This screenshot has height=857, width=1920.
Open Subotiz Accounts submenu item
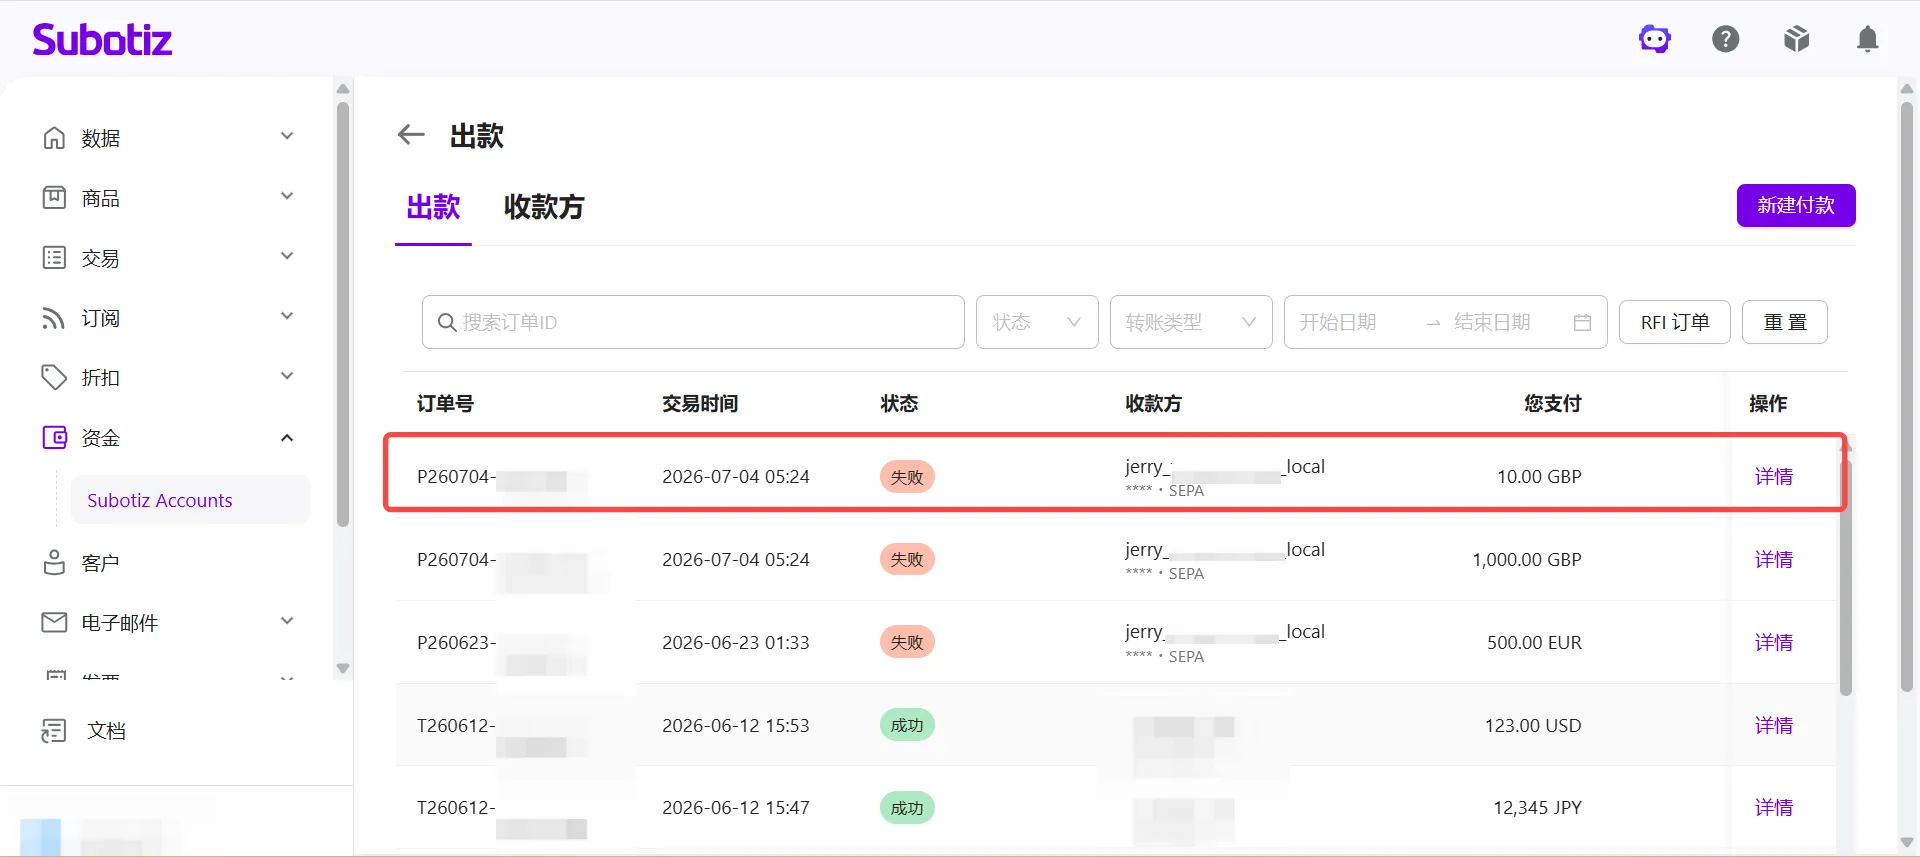[x=190, y=500]
